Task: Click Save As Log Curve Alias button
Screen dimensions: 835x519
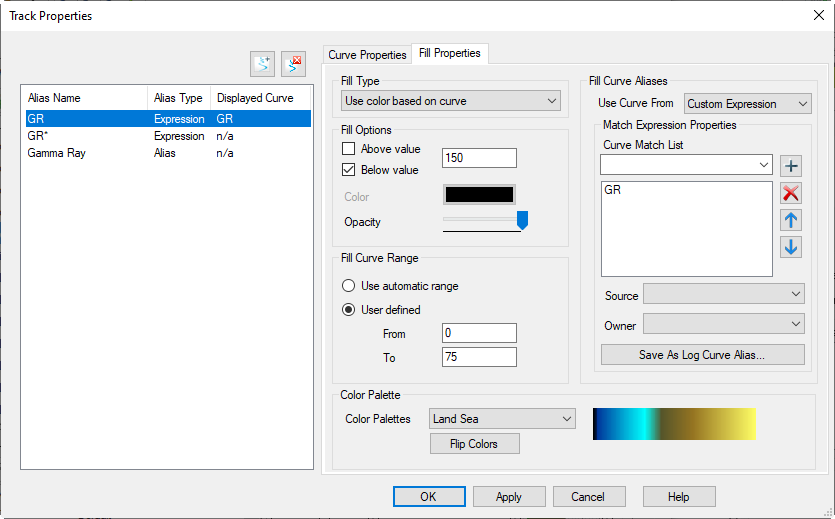Action: click(702, 355)
